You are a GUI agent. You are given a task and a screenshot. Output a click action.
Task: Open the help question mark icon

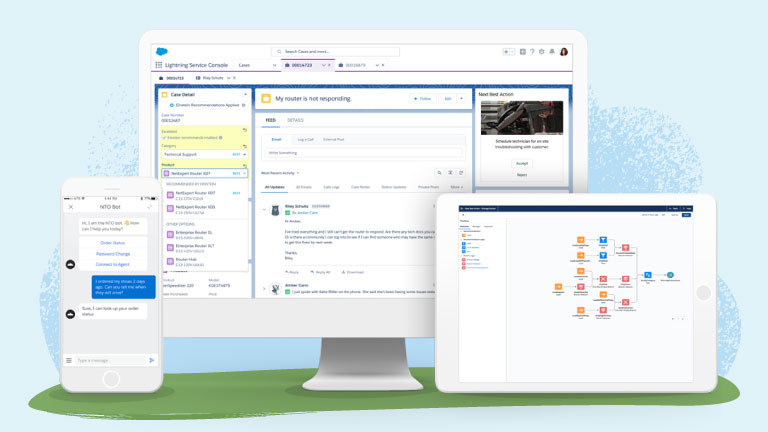pos(532,51)
